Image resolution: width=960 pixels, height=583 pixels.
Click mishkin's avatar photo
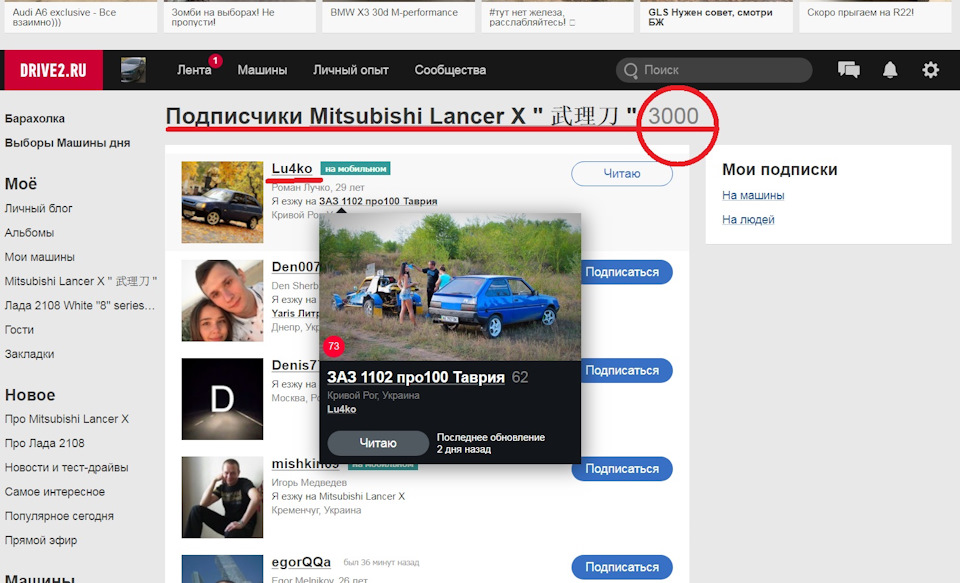pos(222,497)
